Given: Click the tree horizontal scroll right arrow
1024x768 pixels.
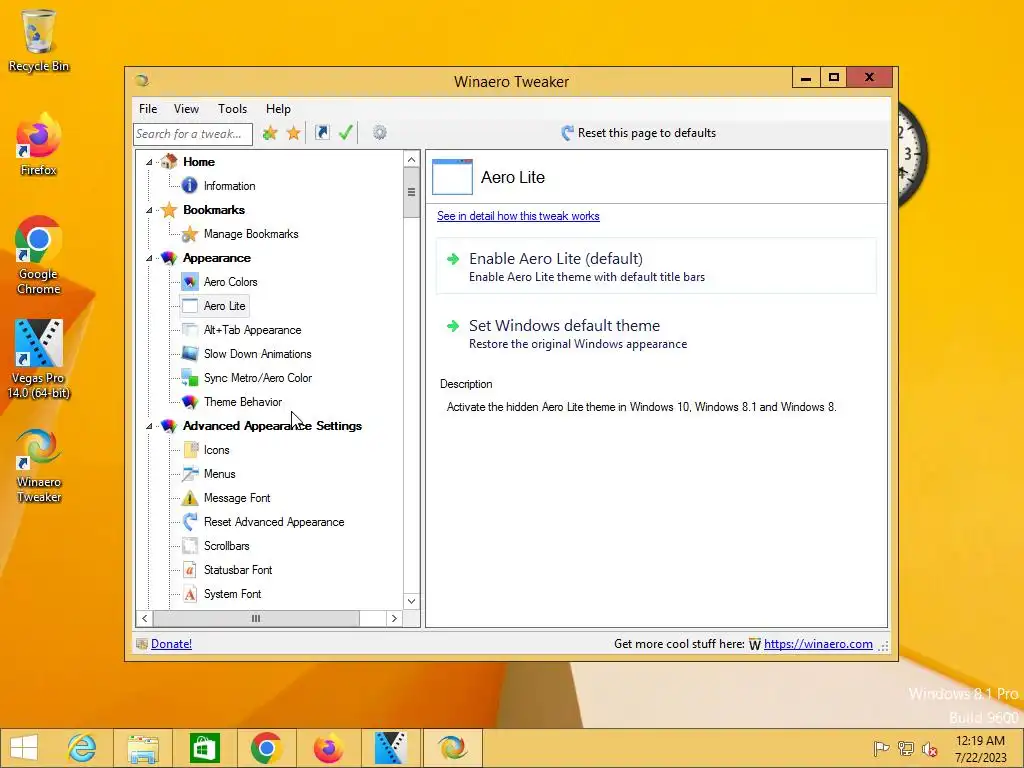Looking at the screenshot, I should click(x=394, y=618).
